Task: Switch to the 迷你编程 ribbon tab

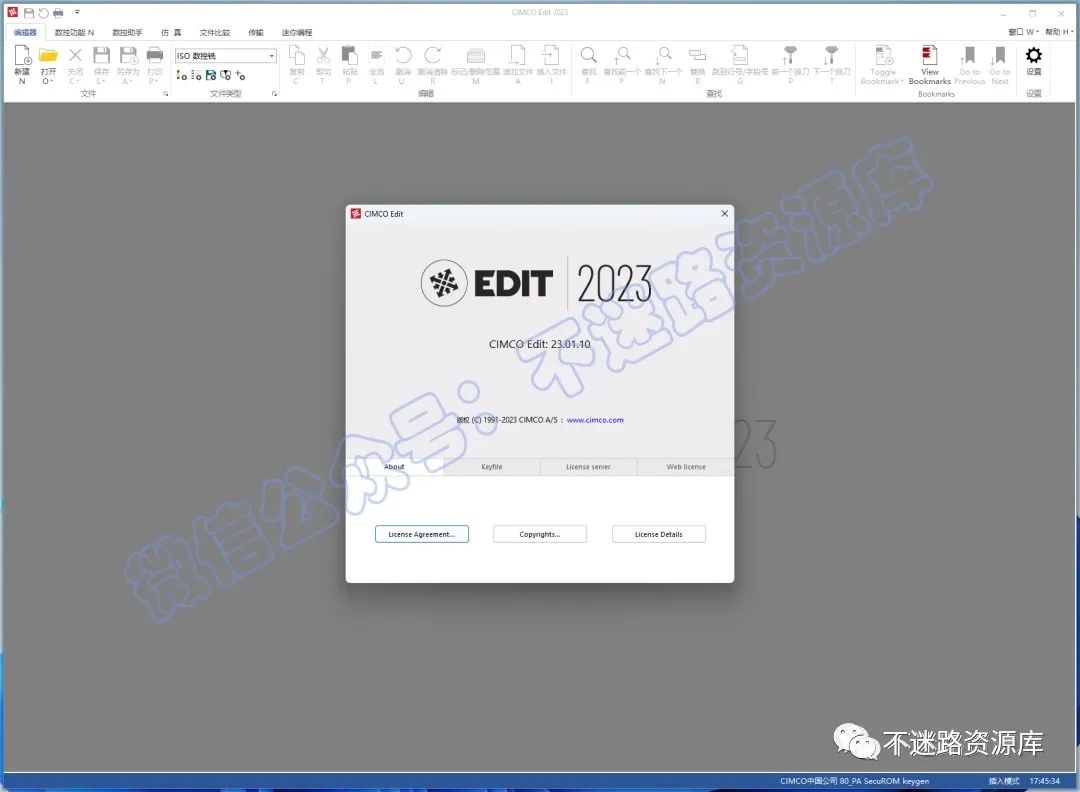Action: coord(297,32)
